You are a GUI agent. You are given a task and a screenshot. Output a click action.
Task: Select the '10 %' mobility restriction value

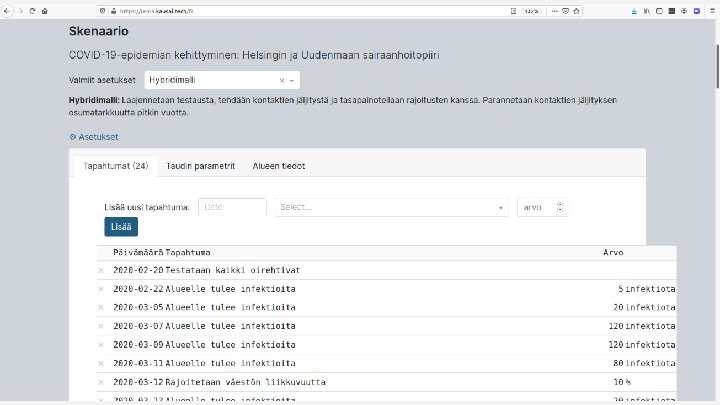tap(622, 382)
